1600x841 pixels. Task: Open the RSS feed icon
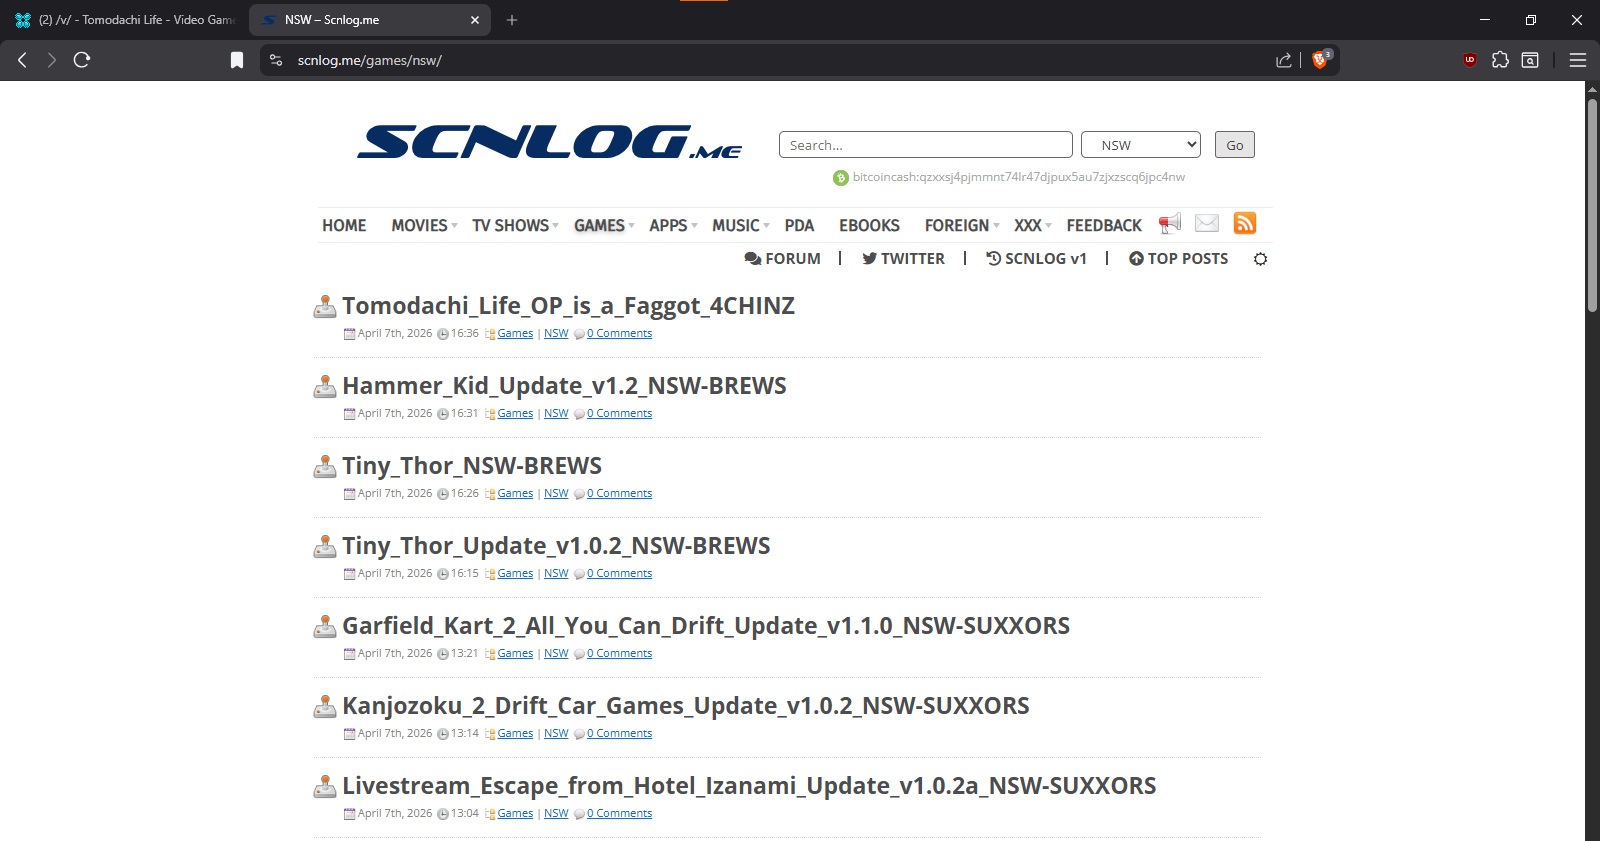tap(1245, 223)
